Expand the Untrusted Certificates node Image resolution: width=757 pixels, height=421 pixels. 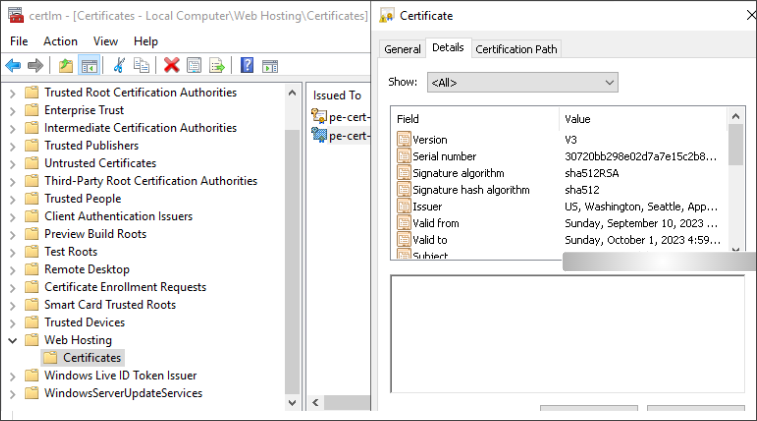click(x=13, y=164)
